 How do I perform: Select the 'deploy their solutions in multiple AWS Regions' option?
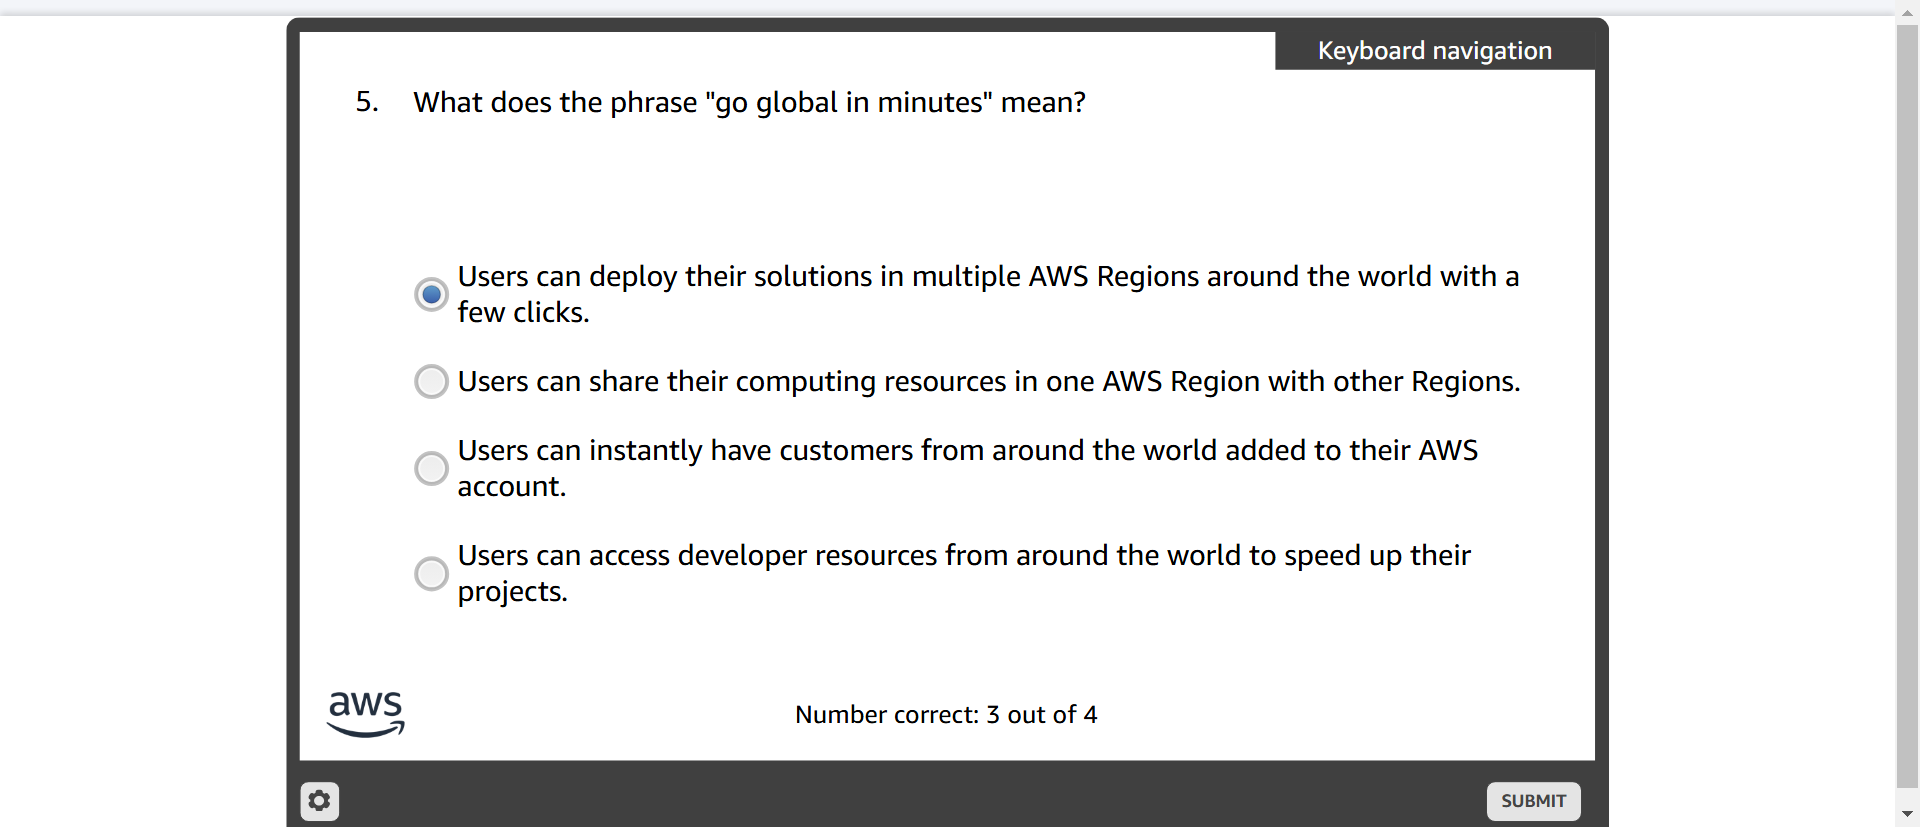tap(431, 294)
